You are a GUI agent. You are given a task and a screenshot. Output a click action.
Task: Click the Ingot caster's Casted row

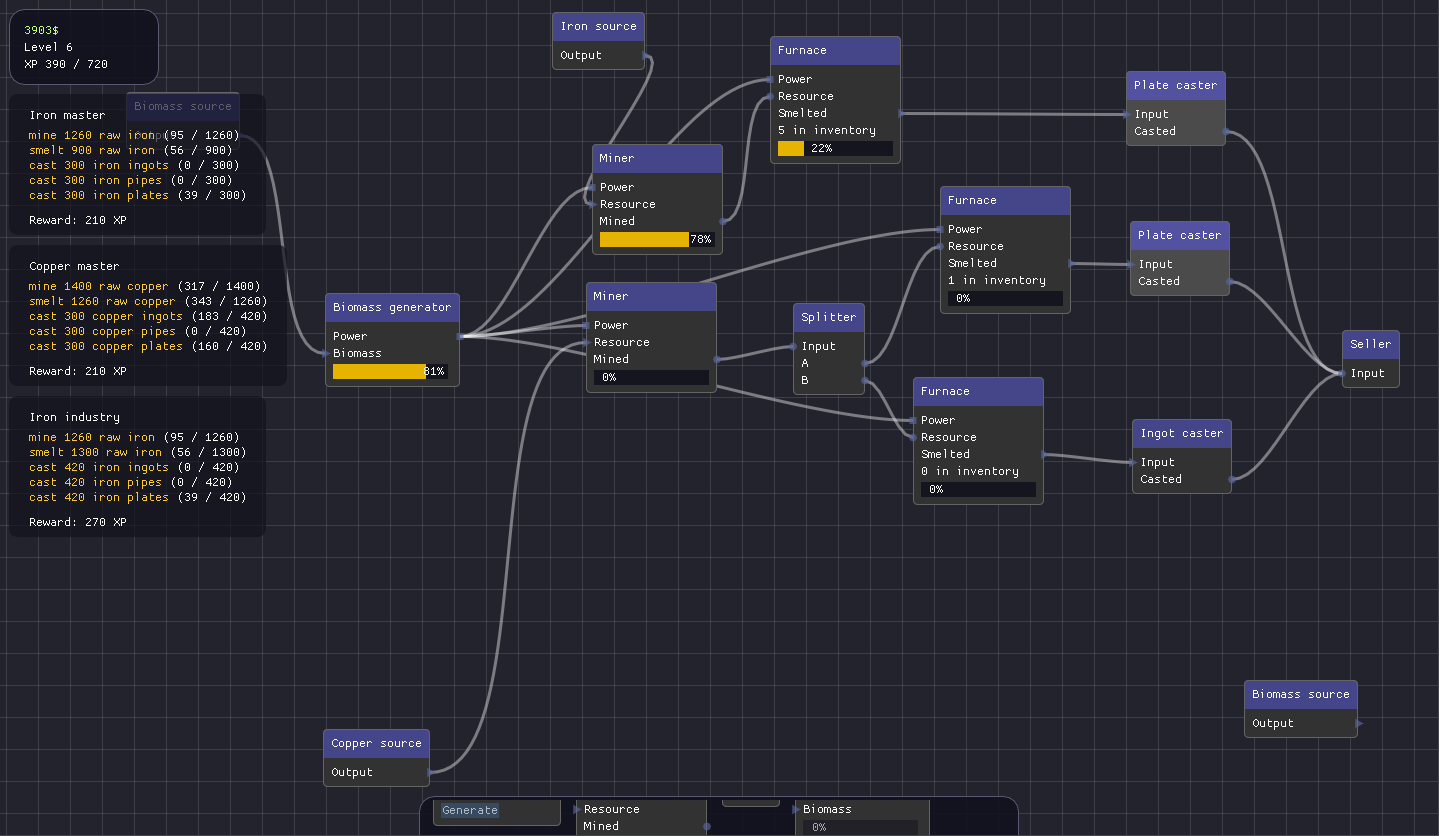[x=1182, y=479]
